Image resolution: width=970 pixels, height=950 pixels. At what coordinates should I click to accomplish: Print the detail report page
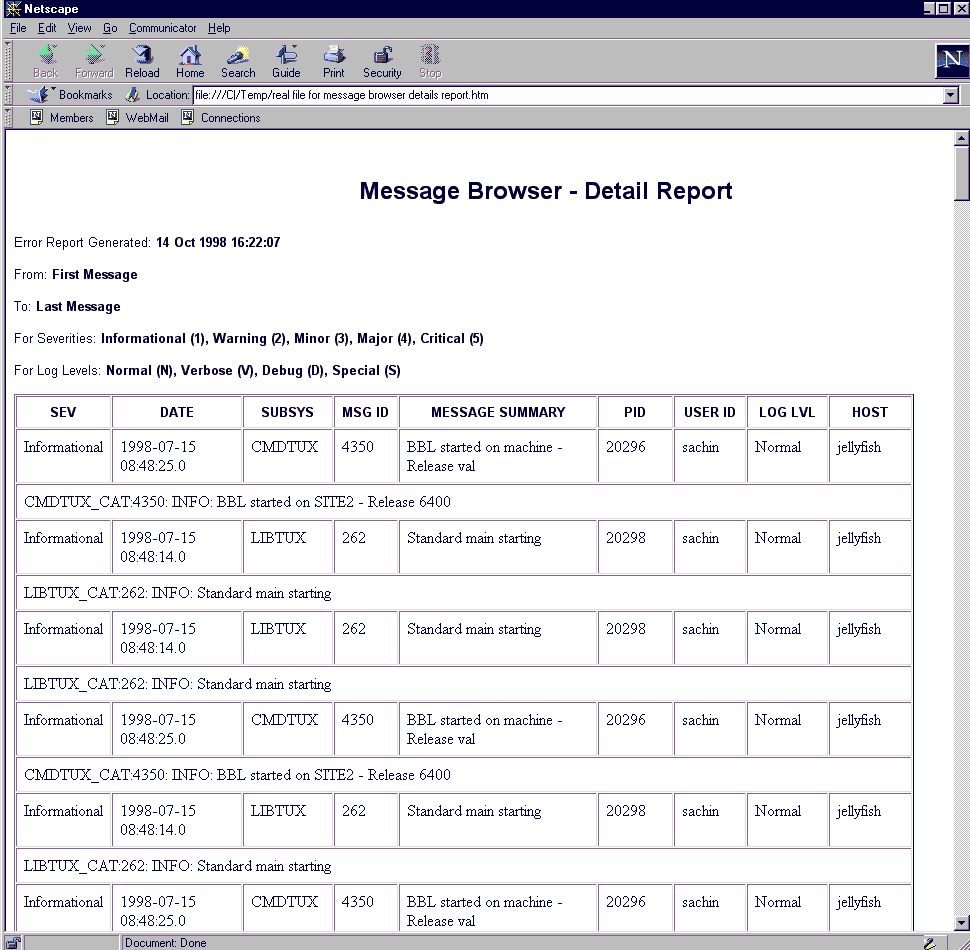tap(333, 61)
